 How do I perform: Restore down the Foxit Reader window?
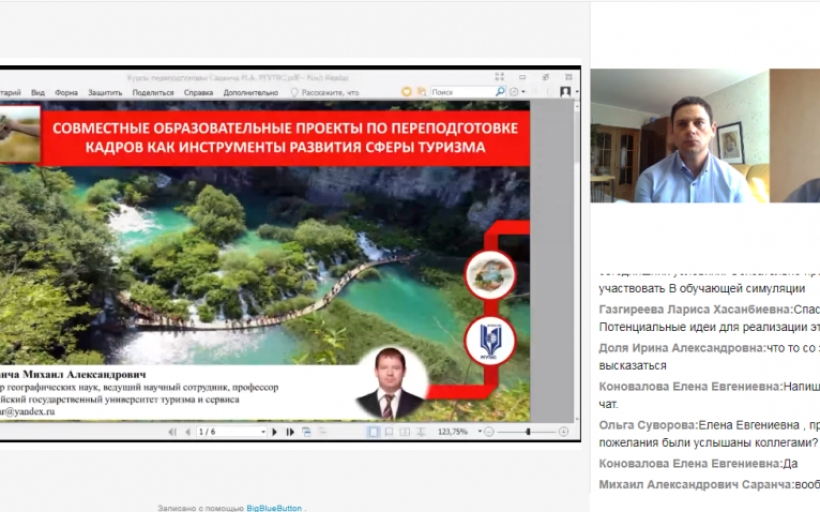(x=545, y=77)
